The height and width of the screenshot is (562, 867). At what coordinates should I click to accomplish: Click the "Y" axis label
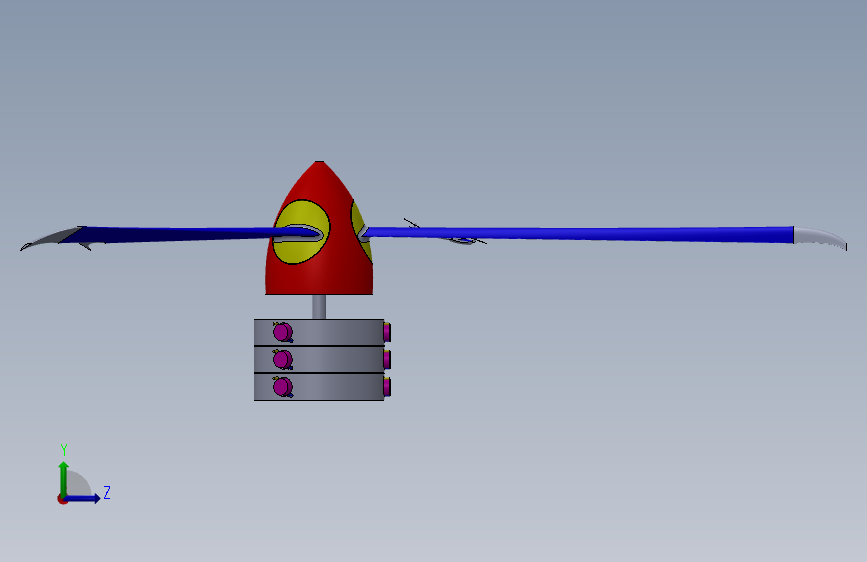point(64,450)
